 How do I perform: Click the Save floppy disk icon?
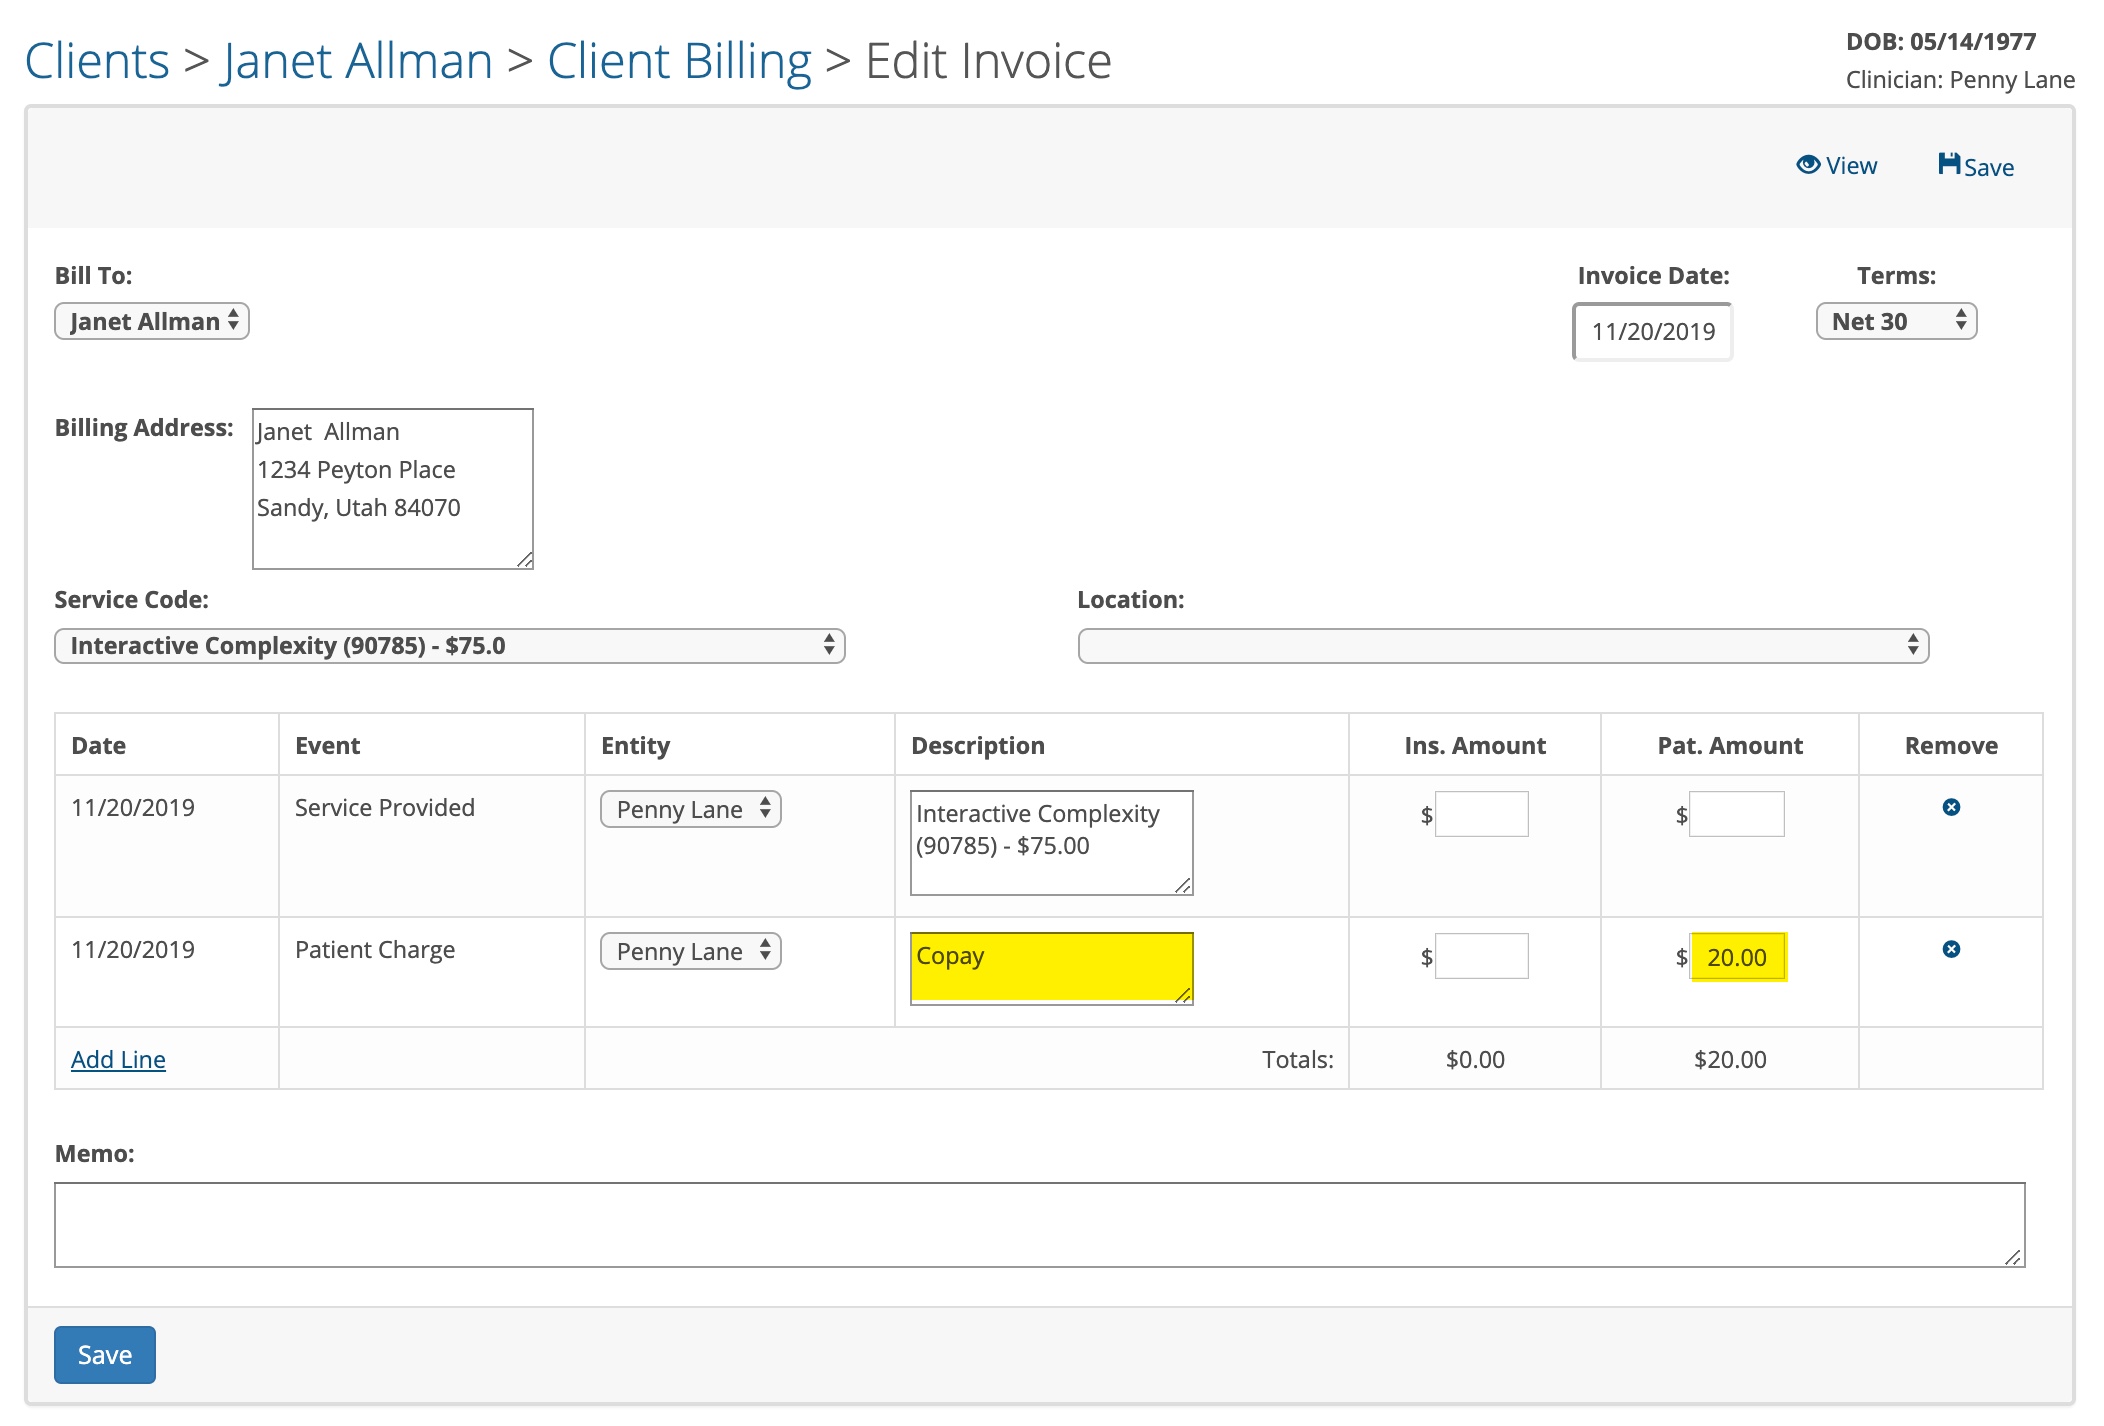1972,165
